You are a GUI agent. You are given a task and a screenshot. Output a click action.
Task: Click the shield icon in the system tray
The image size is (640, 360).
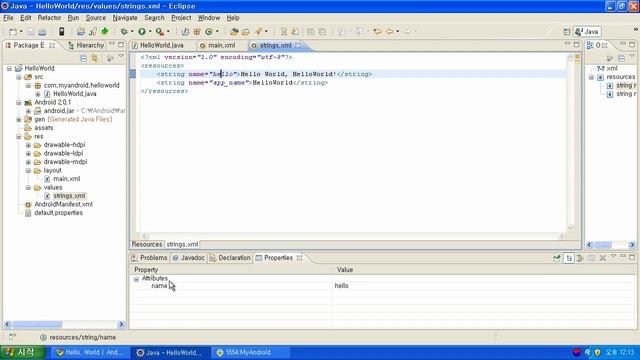click(598, 352)
